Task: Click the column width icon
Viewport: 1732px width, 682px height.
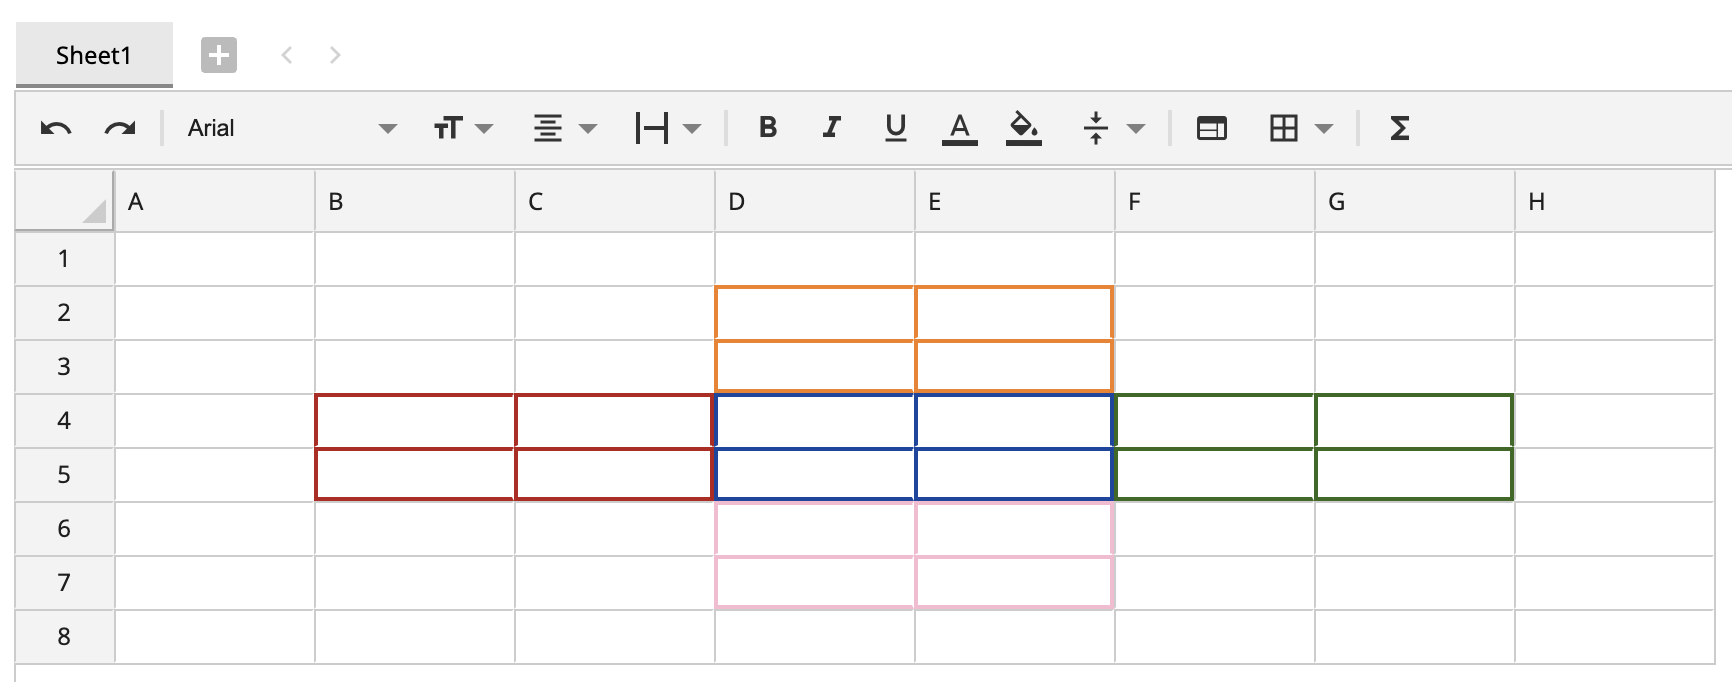Action: coord(652,128)
